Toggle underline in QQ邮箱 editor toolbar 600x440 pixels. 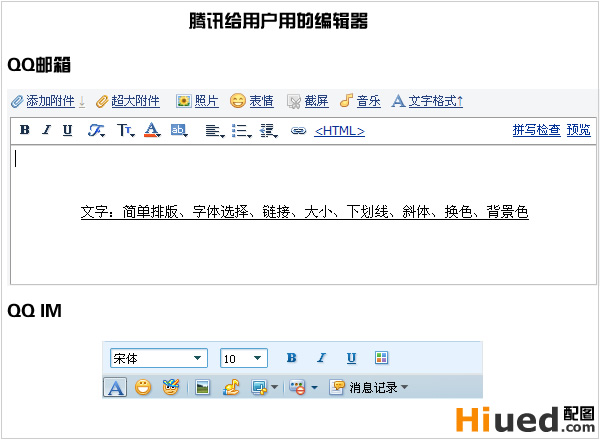click(x=67, y=130)
